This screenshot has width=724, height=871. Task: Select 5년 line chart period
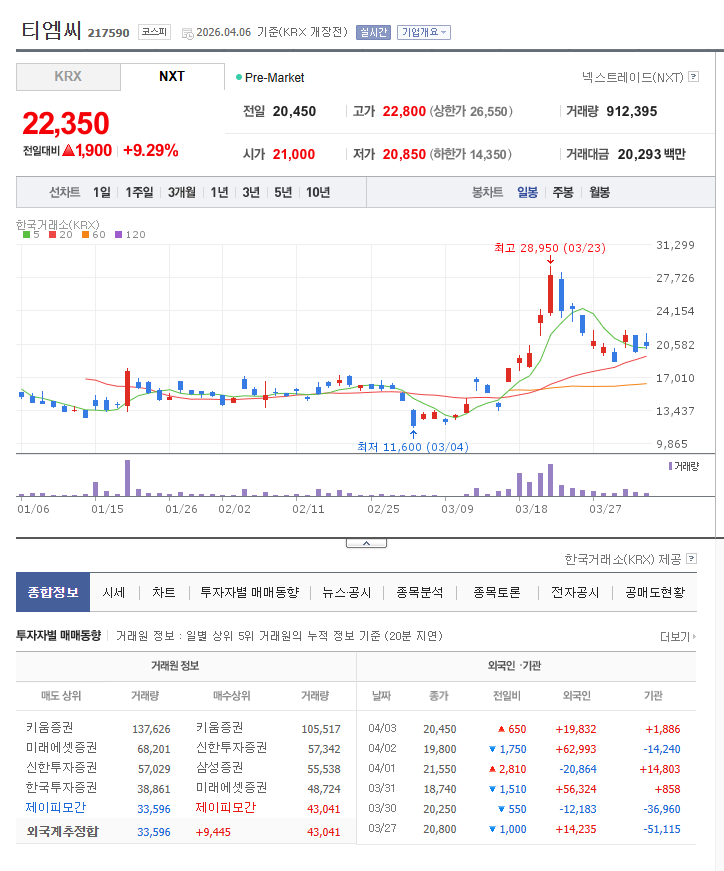coord(283,192)
